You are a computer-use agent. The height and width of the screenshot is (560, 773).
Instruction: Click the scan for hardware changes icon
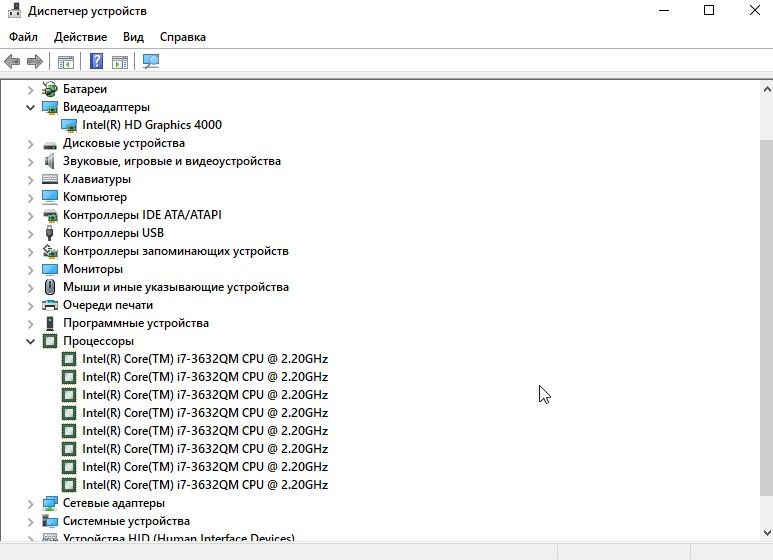(151, 62)
